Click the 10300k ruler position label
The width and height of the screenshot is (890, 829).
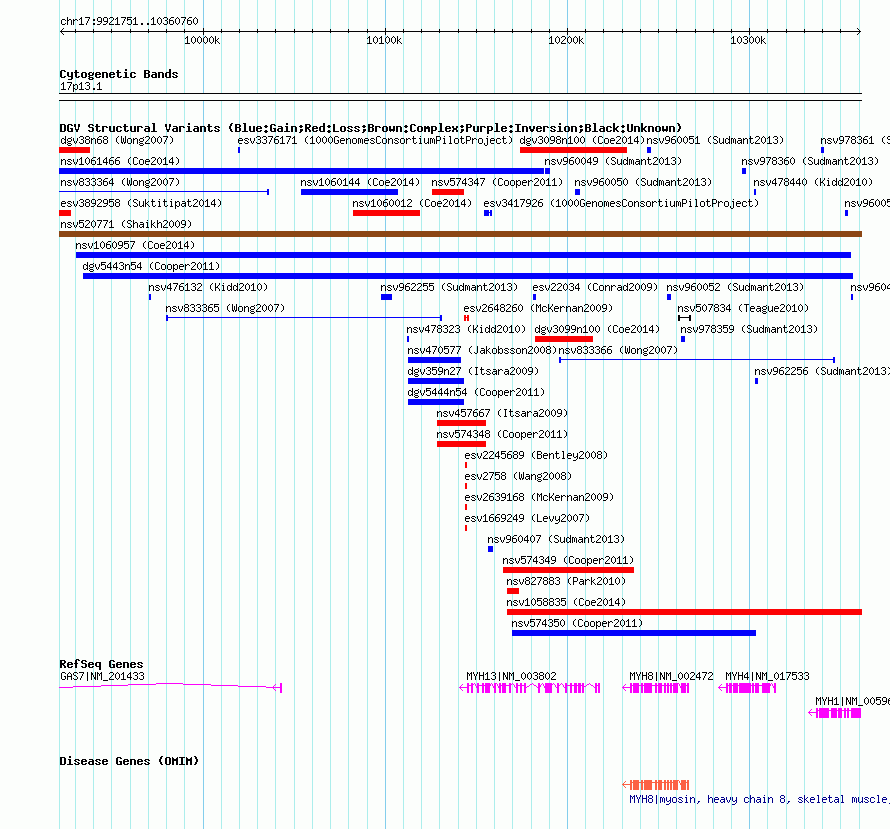748,40
